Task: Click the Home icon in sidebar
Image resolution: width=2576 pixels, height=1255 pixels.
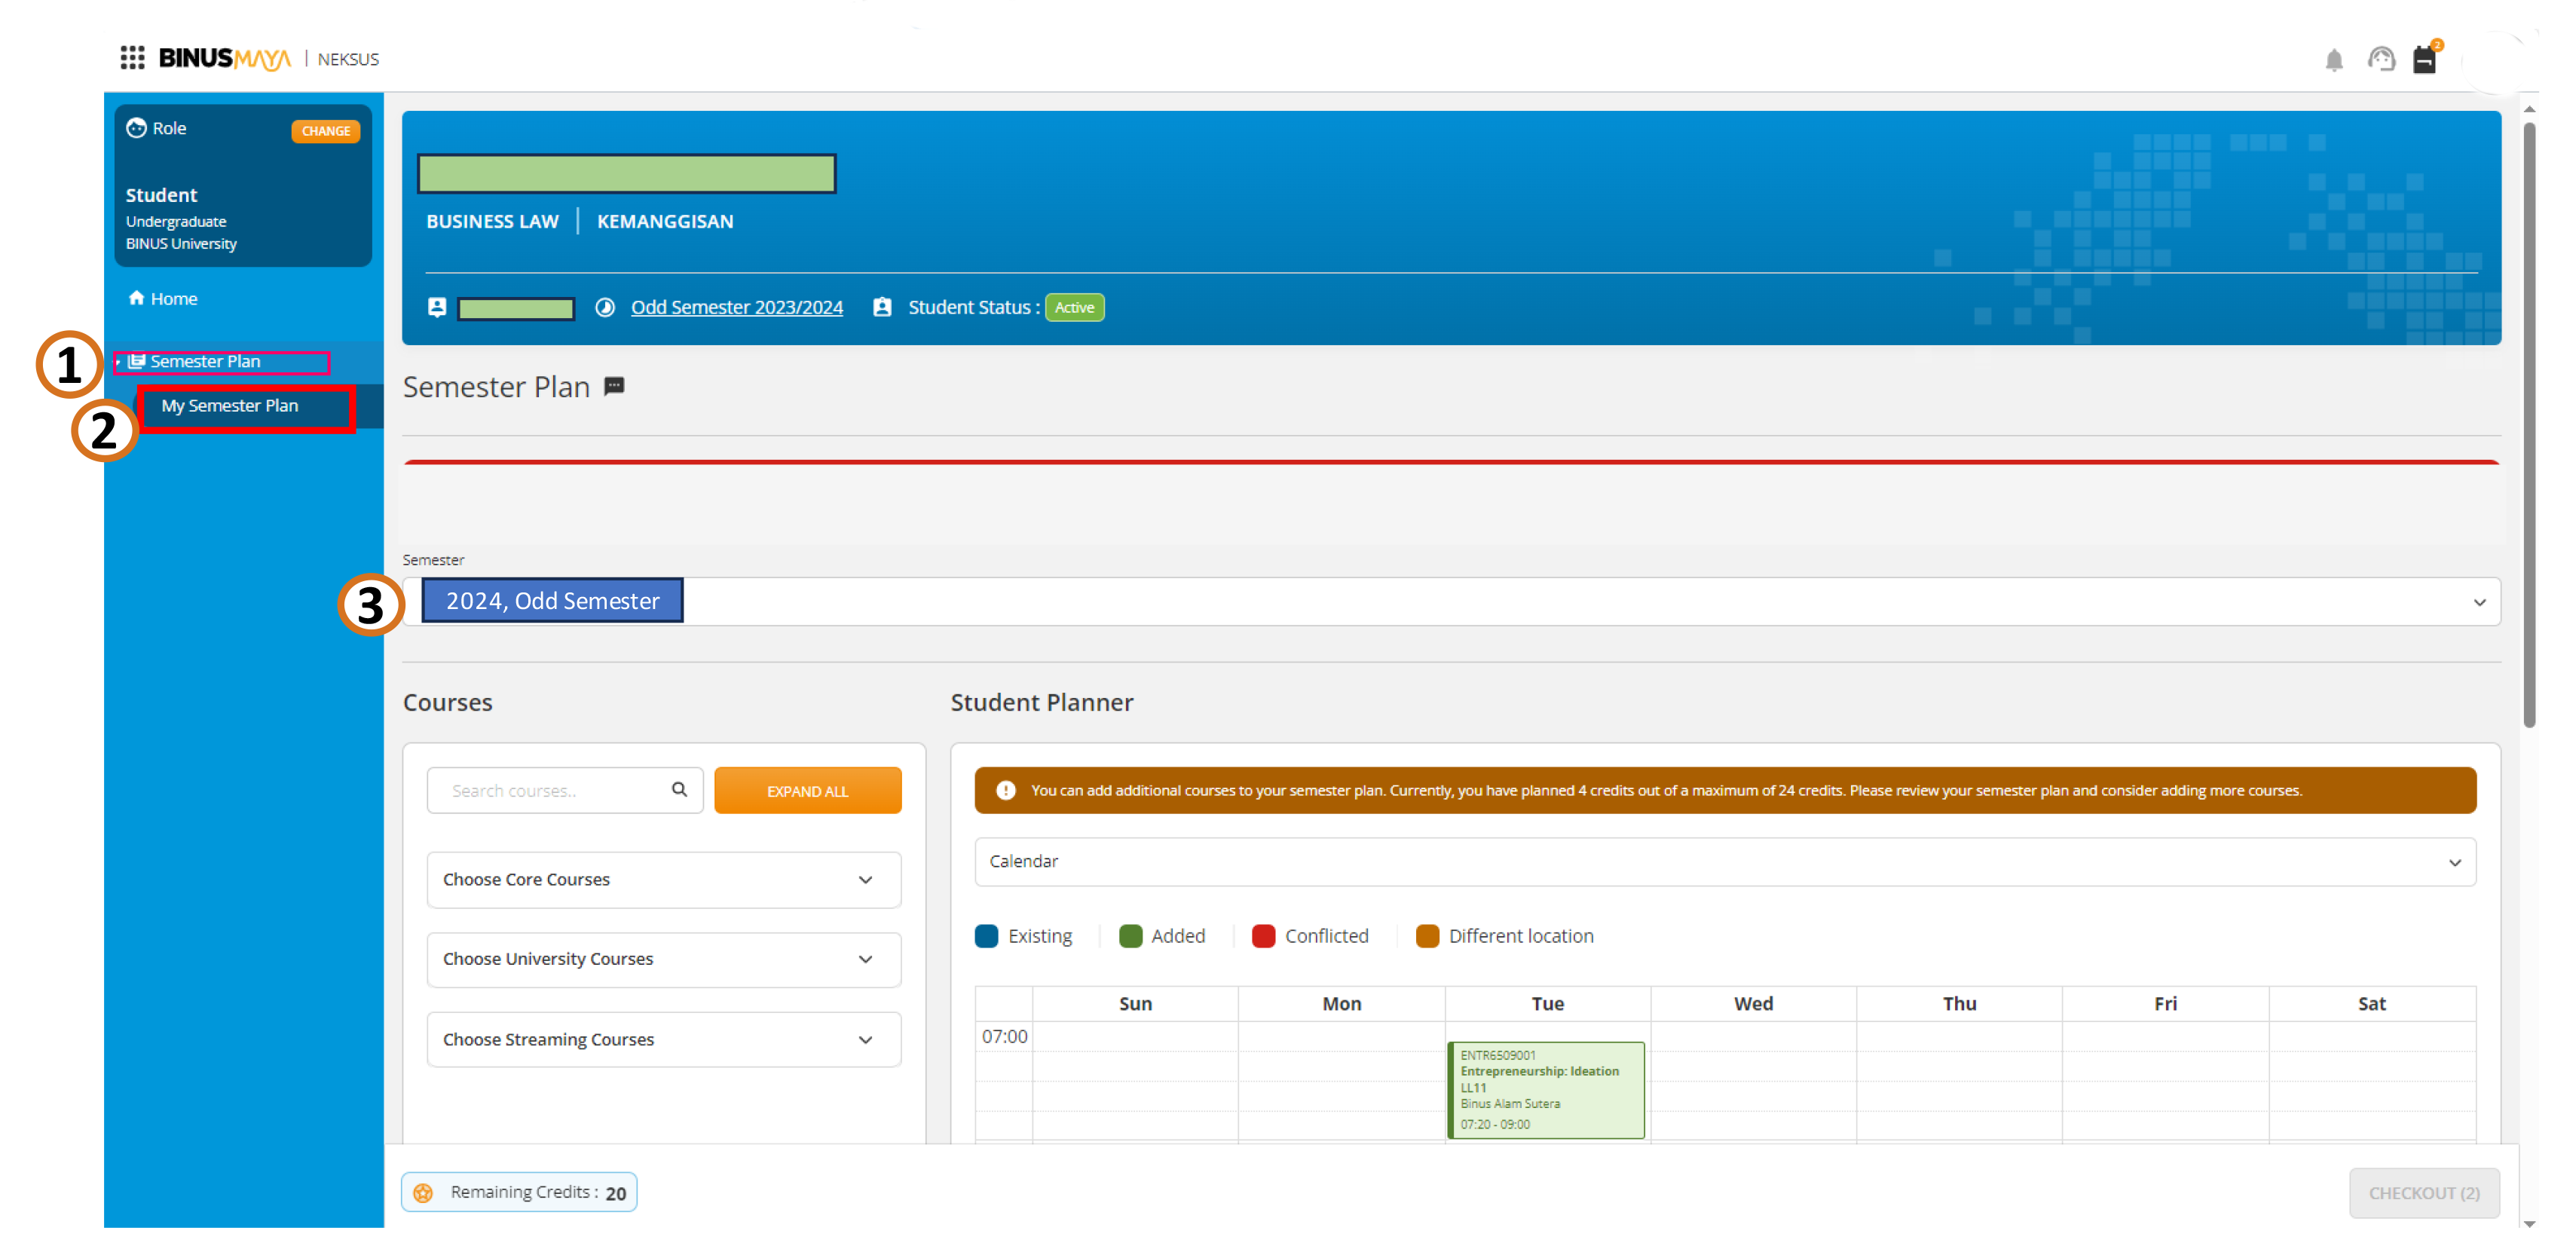Action: coord(136,298)
